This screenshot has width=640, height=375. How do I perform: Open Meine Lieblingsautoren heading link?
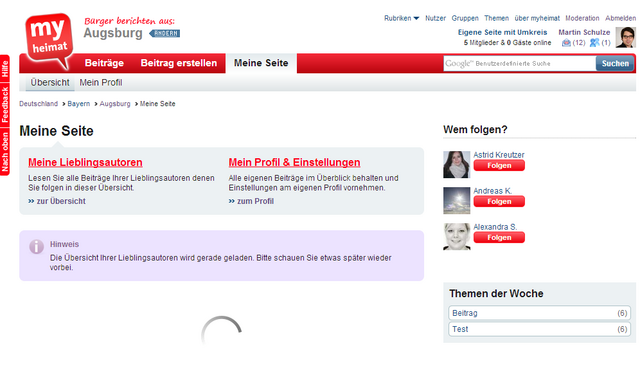85,162
